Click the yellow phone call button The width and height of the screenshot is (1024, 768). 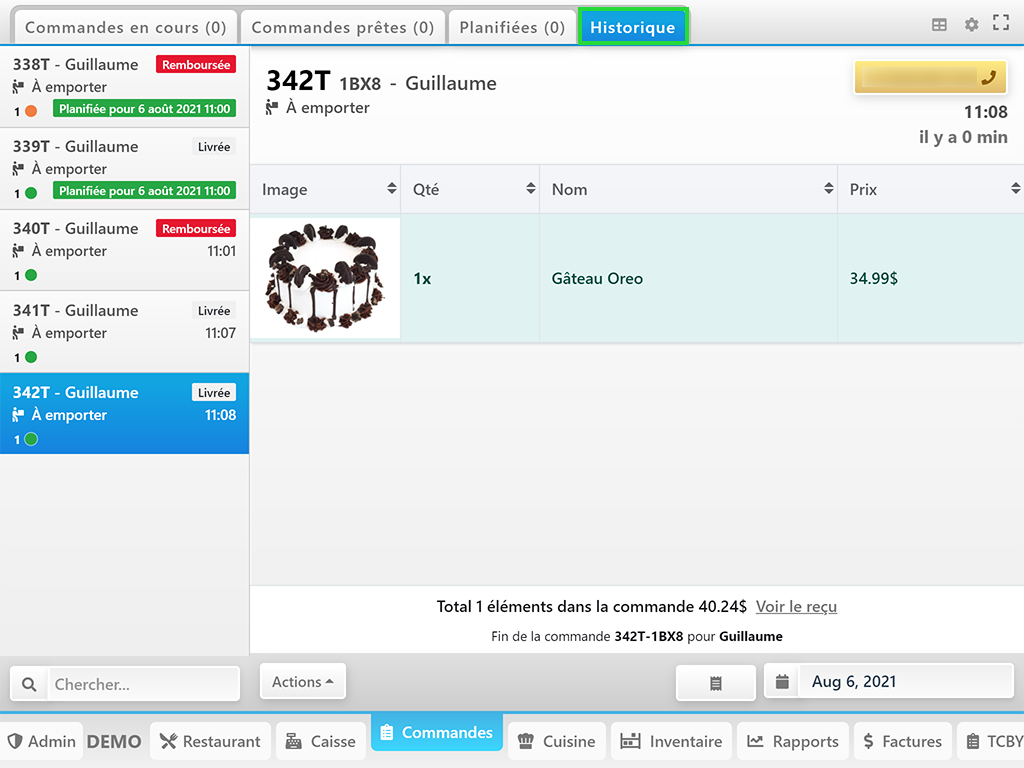(930, 77)
